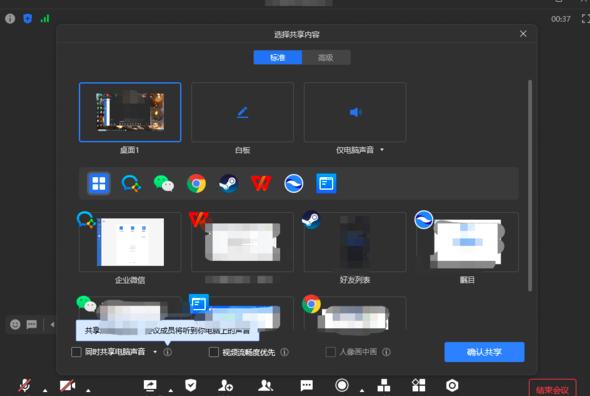Open meeting info icon at top left
The height and width of the screenshot is (396, 590).
click(10, 18)
